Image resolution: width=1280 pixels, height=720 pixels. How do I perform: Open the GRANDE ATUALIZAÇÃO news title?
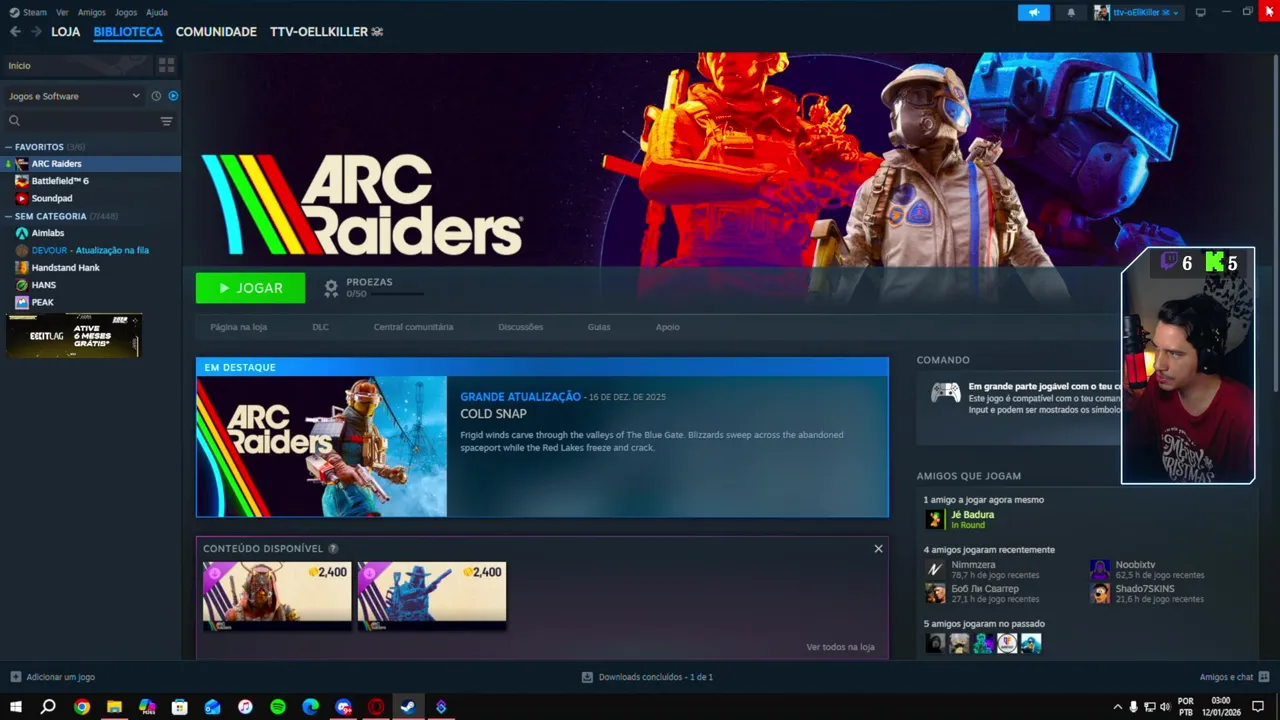pyautogui.click(x=520, y=397)
